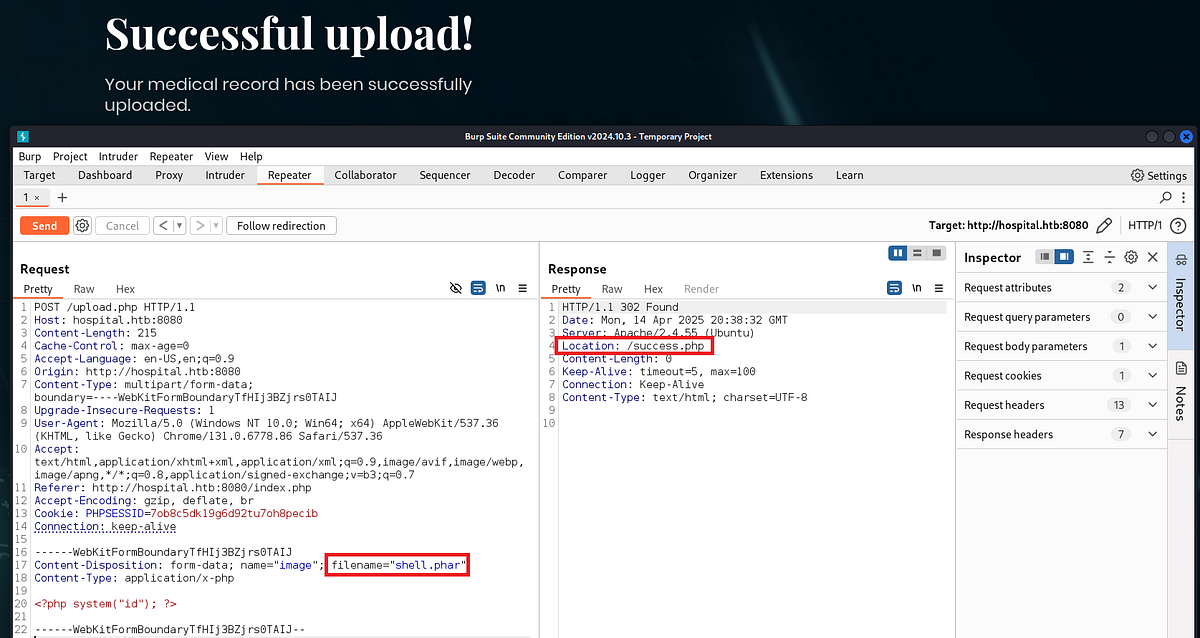1200x638 pixels.
Task: Switch to the Logger tab
Action: tap(647, 175)
